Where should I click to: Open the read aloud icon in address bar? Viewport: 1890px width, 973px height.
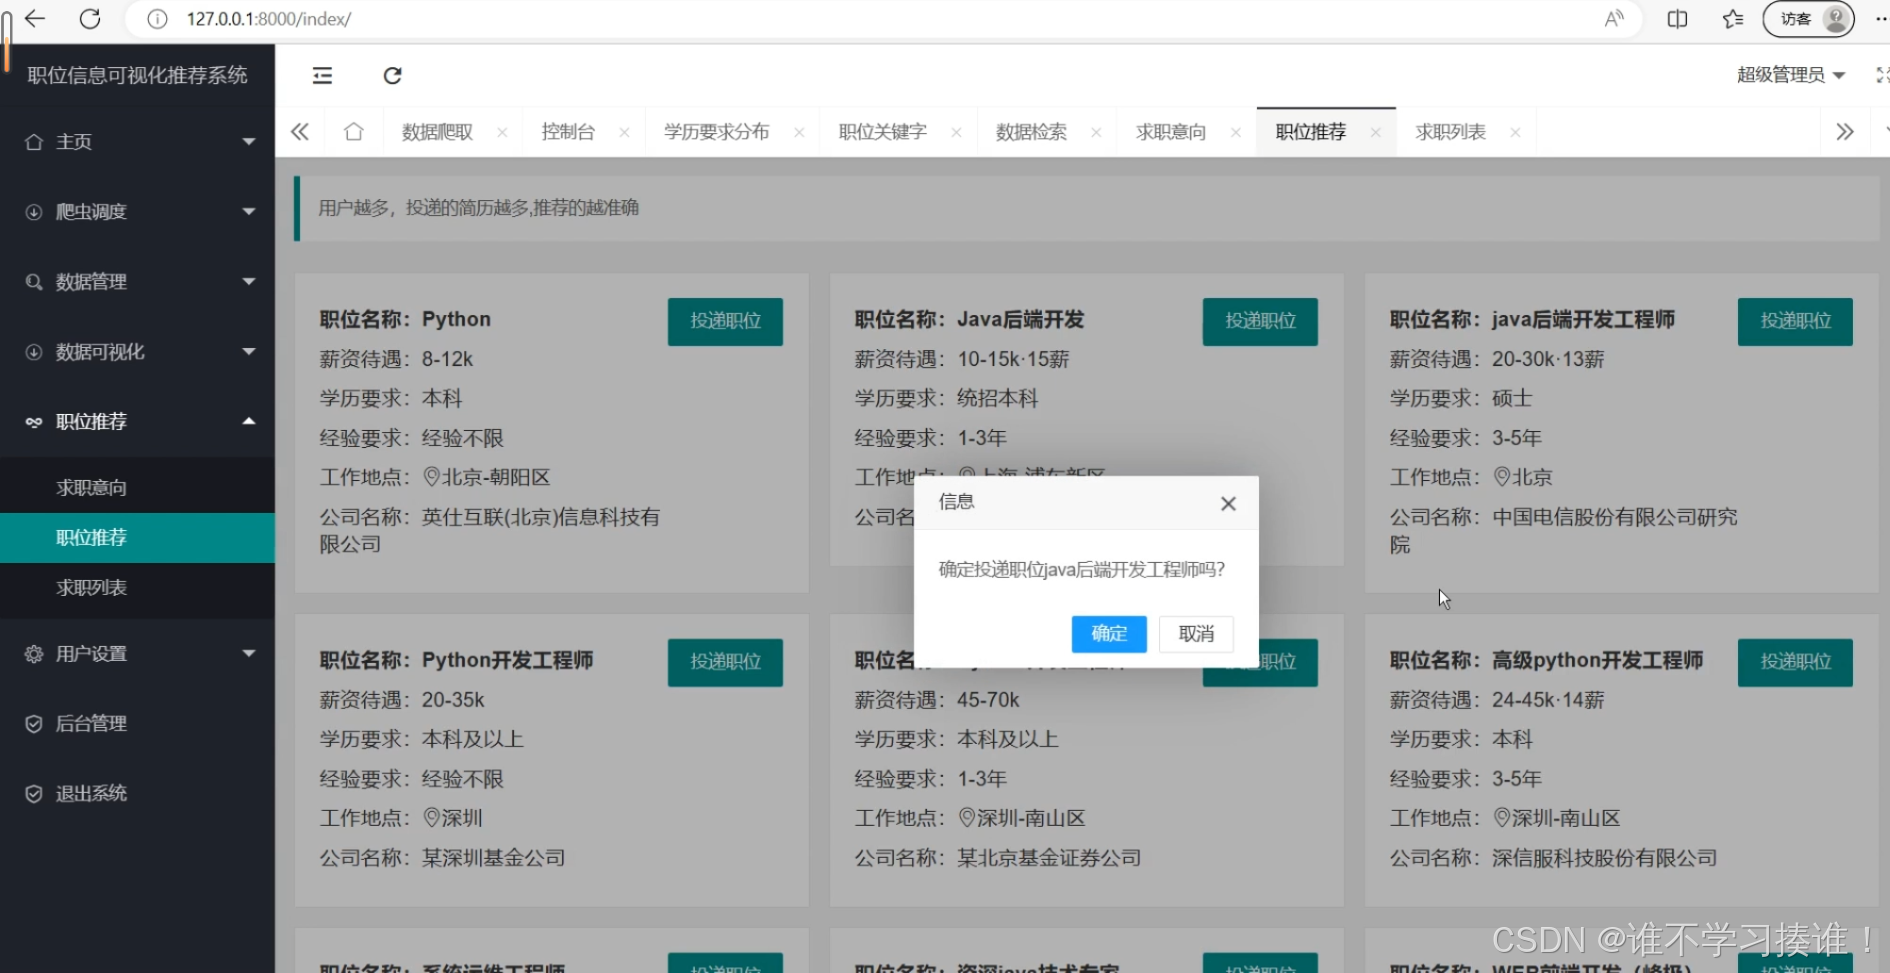click(1614, 19)
